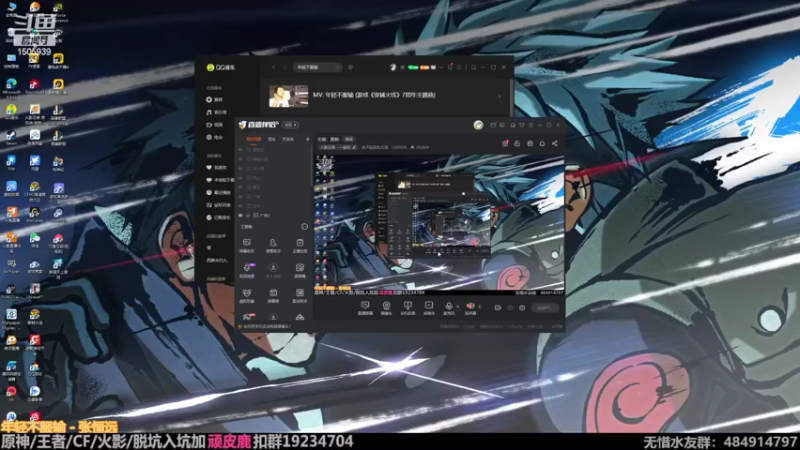Click the green VIP badge in QQ Music

pyautogui.click(x=413, y=67)
